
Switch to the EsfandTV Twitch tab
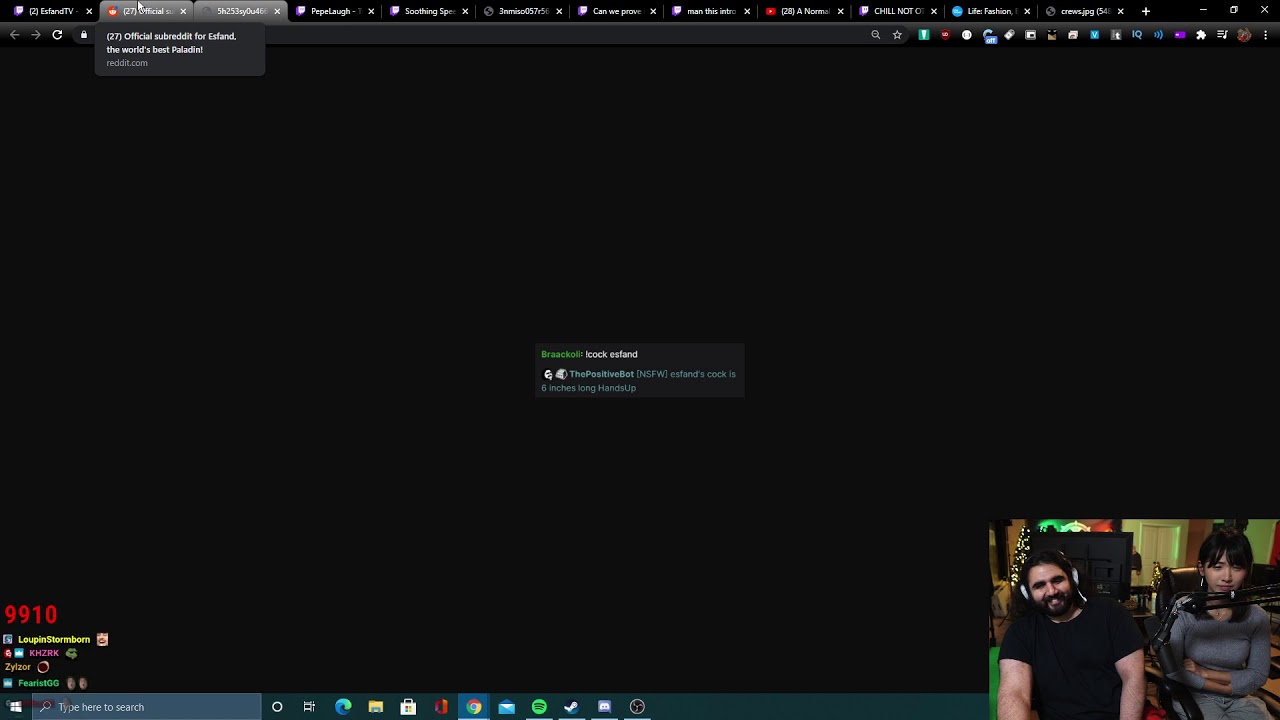pyautogui.click(x=52, y=11)
